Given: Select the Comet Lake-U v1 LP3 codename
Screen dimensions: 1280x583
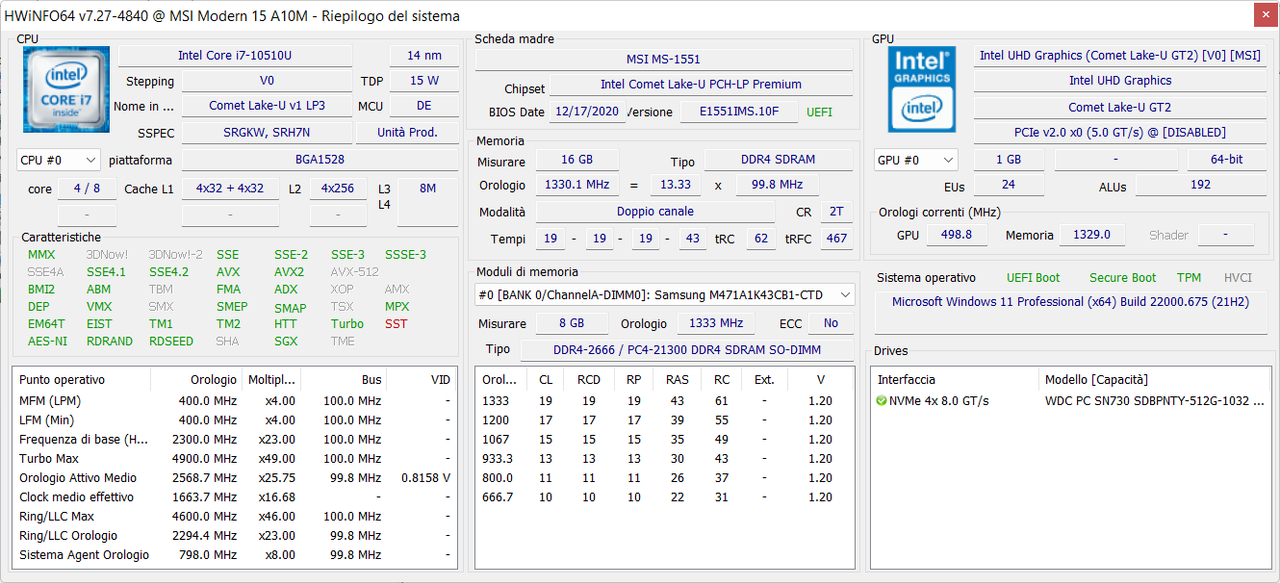Looking at the screenshot, I should tap(267, 106).
